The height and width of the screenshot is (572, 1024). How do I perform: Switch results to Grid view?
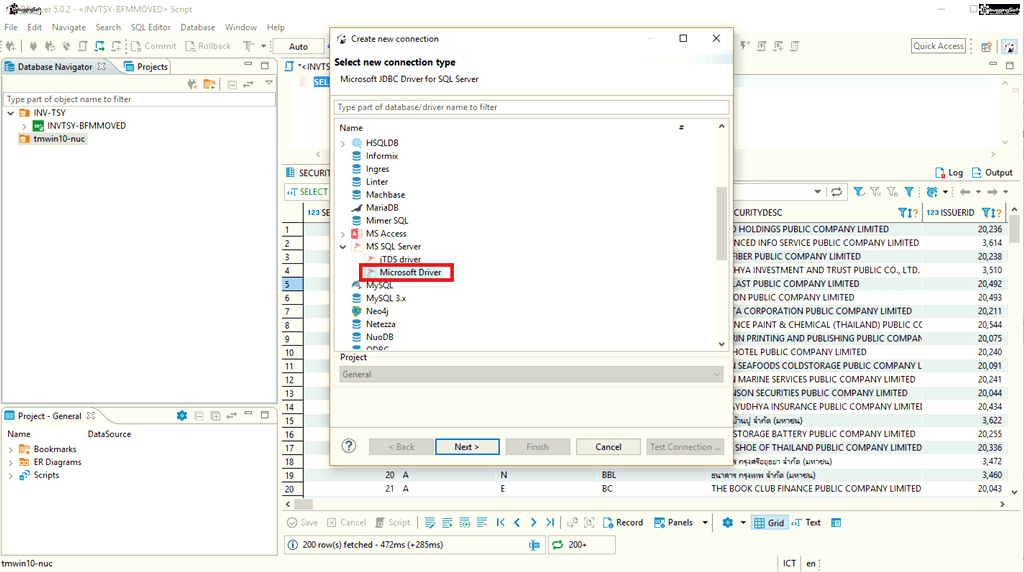pyautogui.click(x=769, y=522)
